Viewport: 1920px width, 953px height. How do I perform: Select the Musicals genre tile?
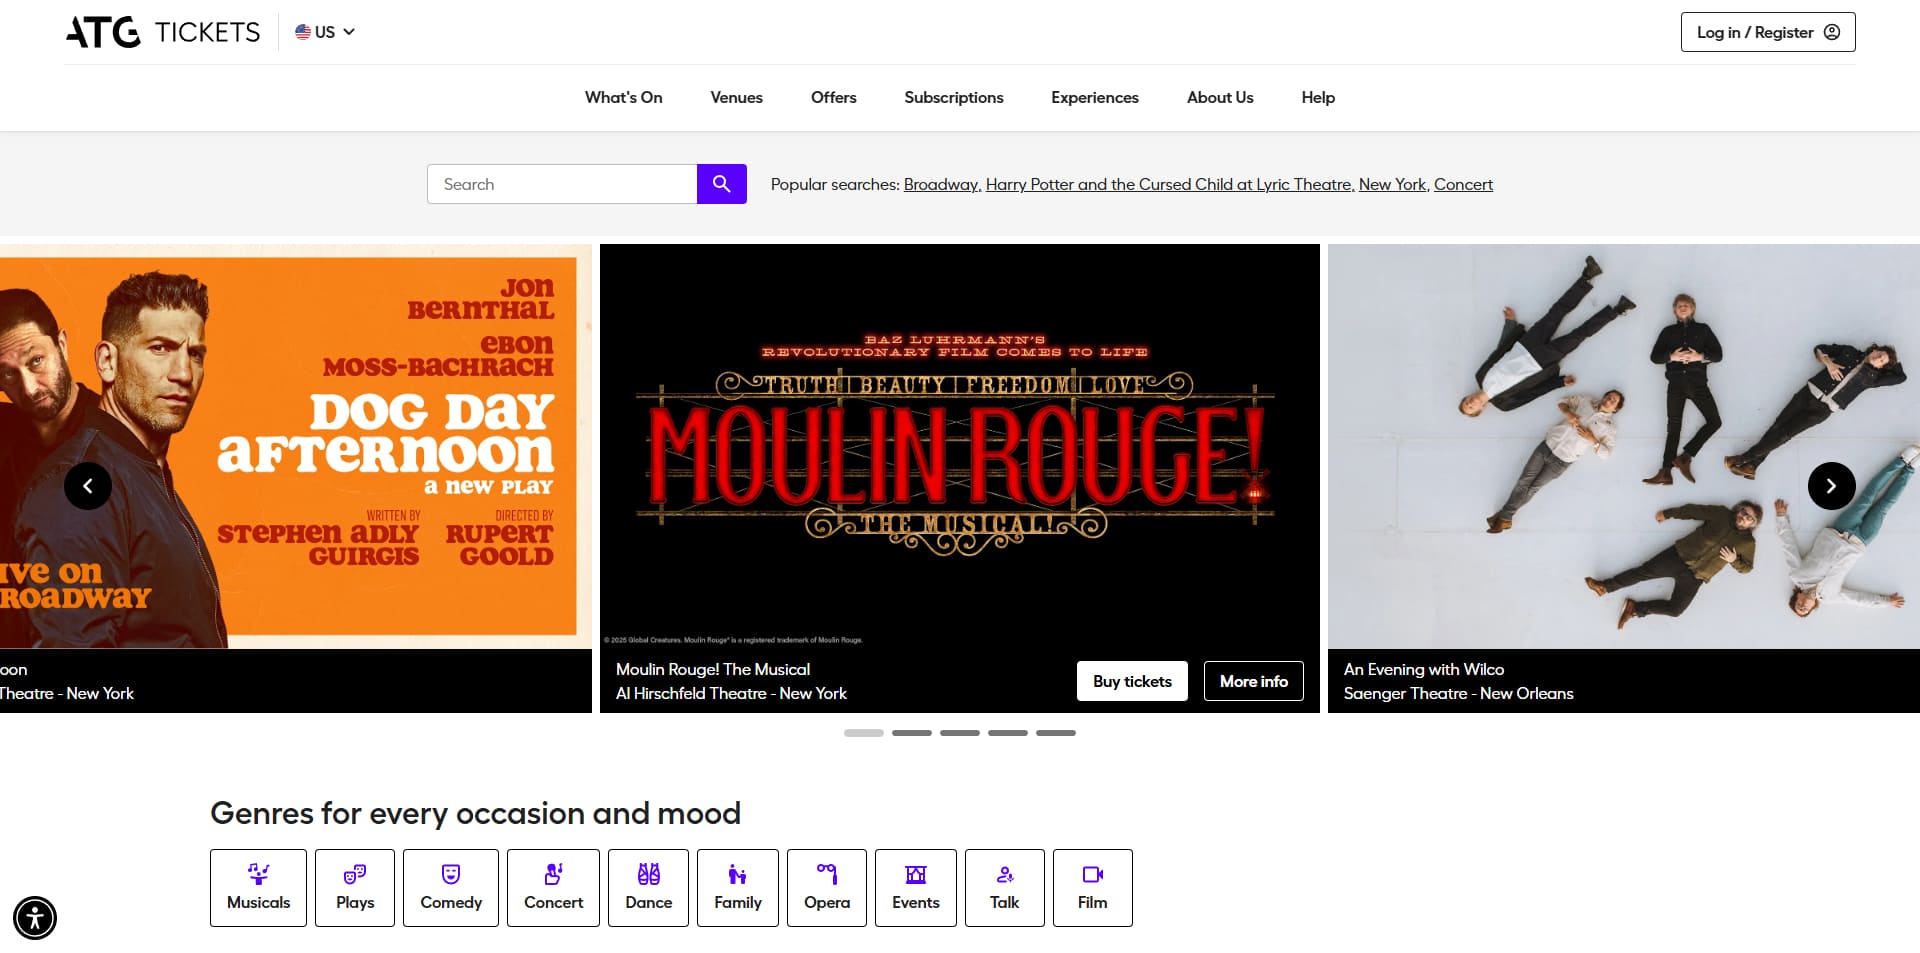[x=258, y=888]
